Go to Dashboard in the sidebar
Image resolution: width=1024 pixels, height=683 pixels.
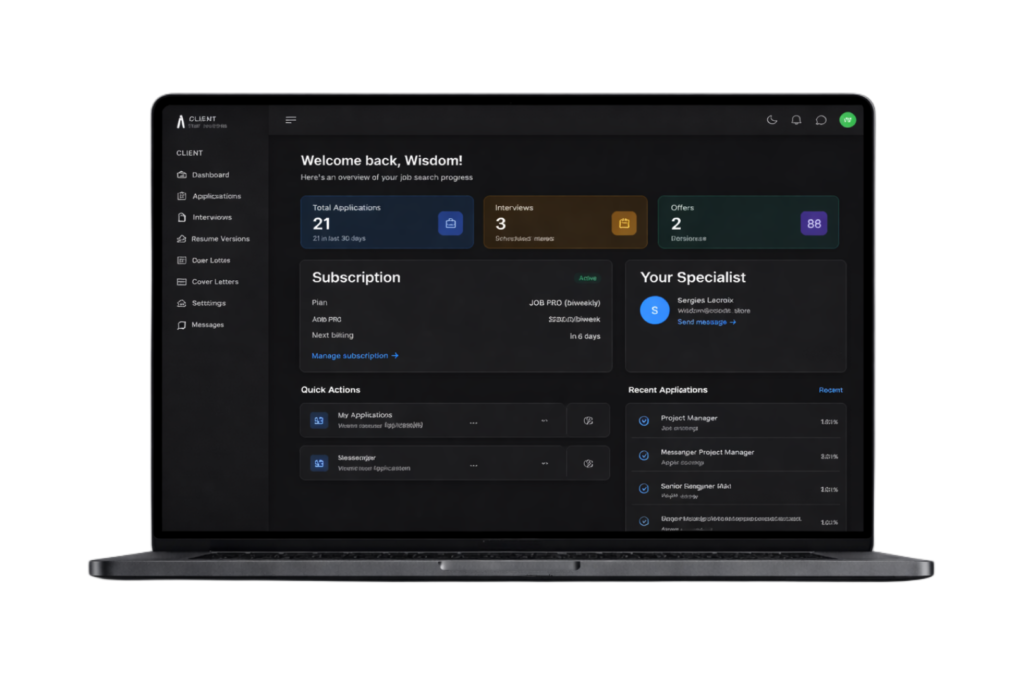(x=210, y=175)
